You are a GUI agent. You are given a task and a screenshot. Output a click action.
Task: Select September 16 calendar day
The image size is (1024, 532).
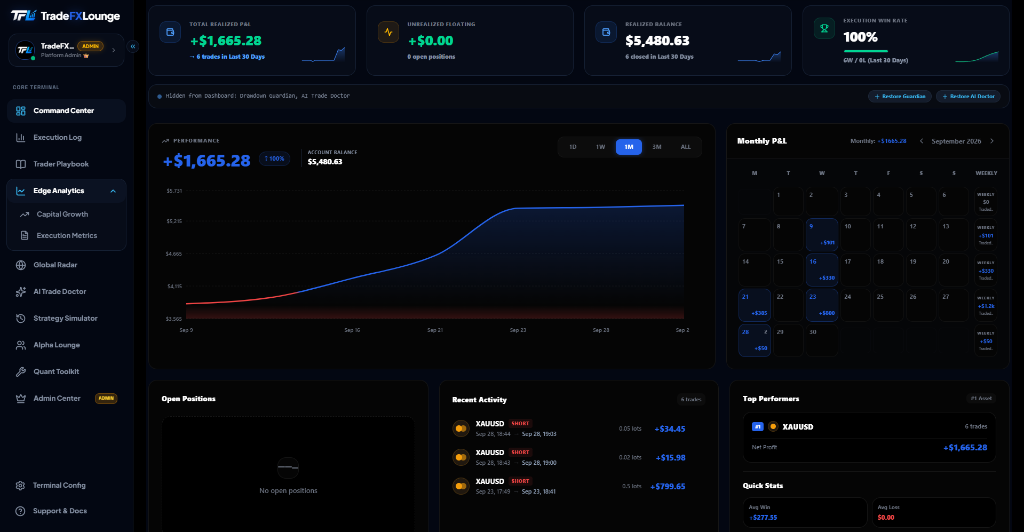(822, 270)
